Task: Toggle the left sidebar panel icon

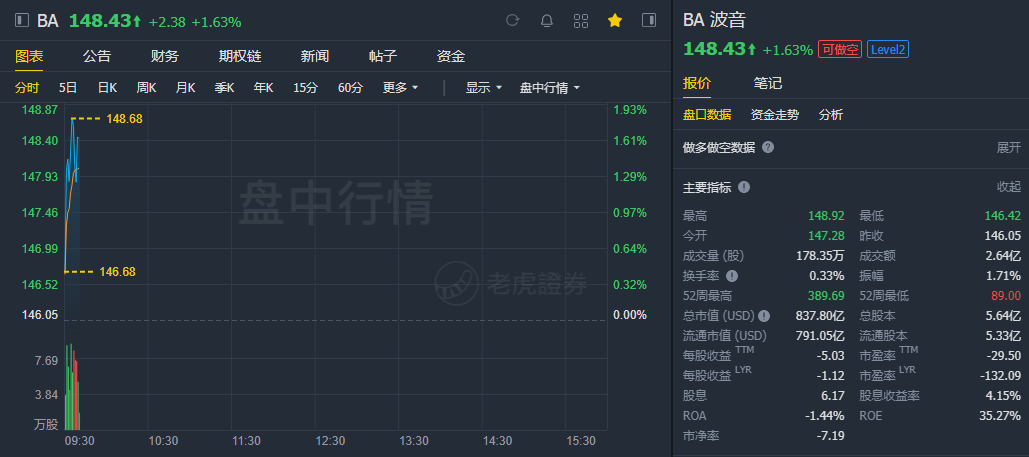Action: 22,21
